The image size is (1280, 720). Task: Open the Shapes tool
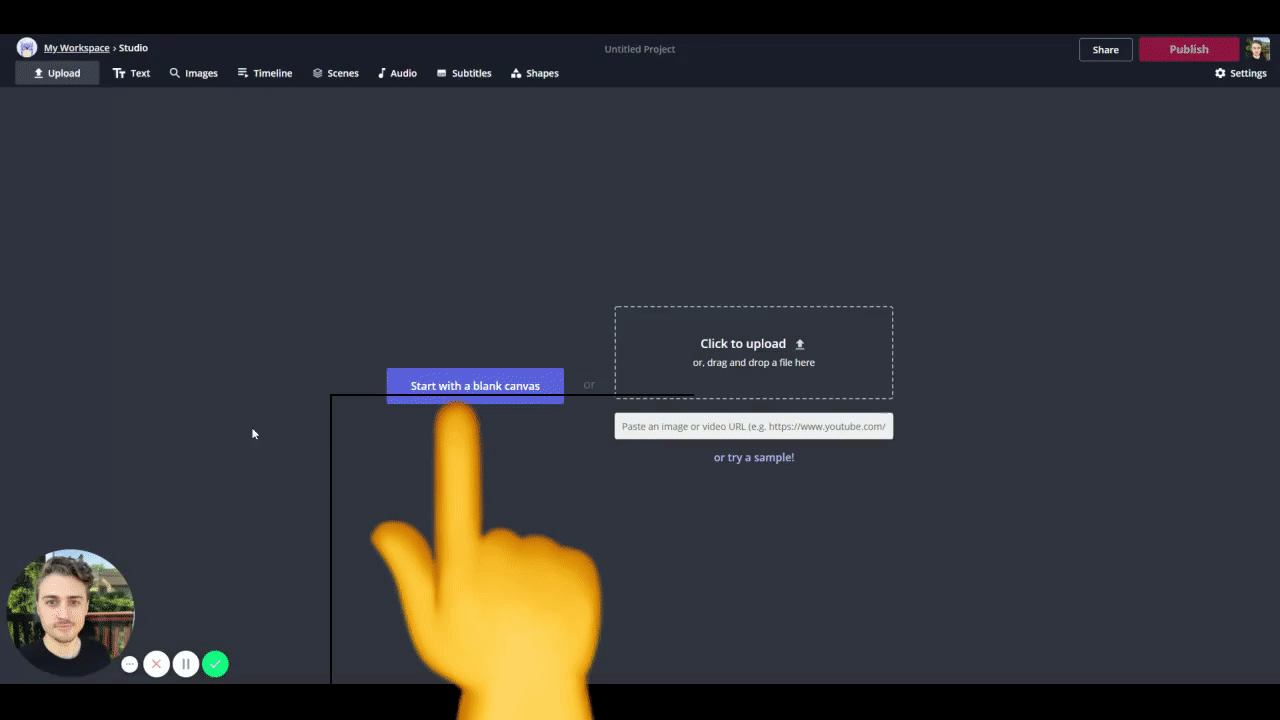(x=535, y=73)
